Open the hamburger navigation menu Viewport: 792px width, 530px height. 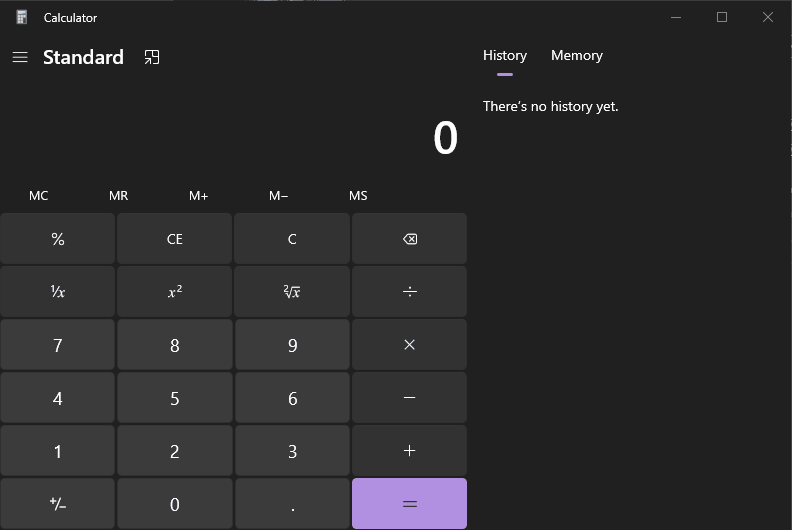pyautogui.click(x=20, y=57)
